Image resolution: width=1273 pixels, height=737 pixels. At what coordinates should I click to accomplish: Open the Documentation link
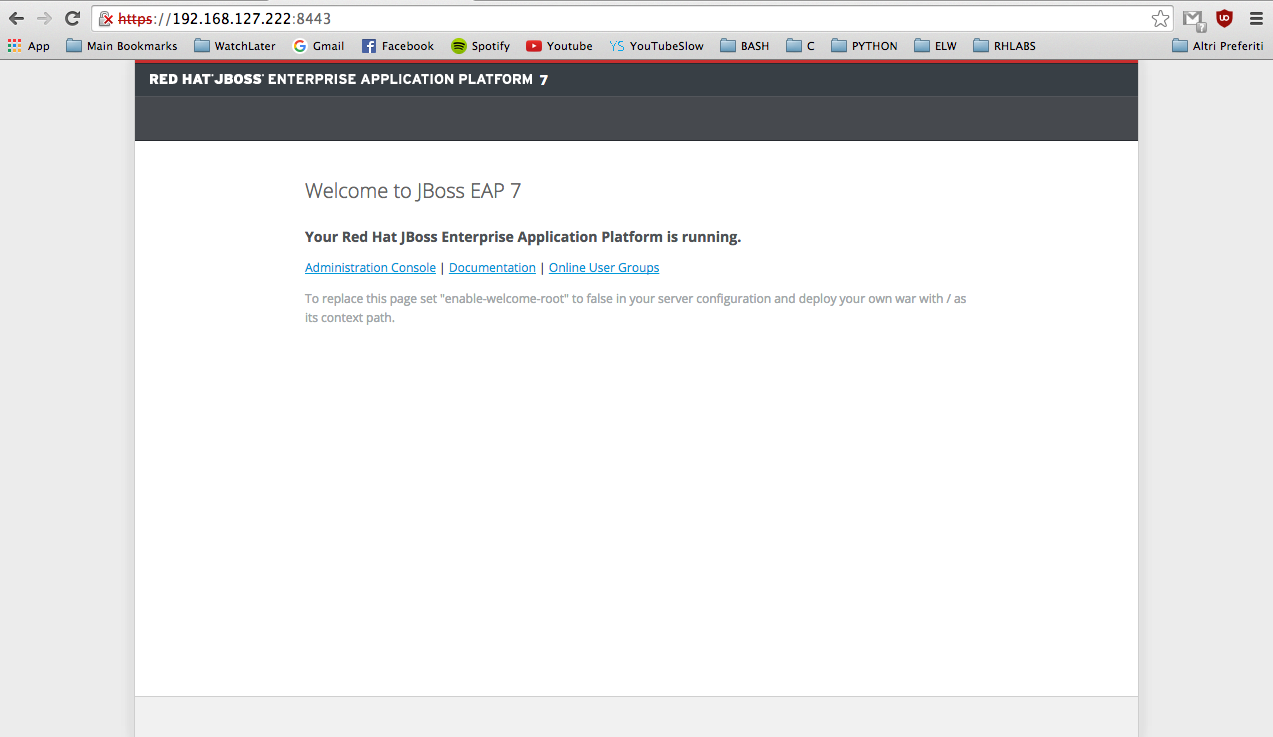[492, 268]
